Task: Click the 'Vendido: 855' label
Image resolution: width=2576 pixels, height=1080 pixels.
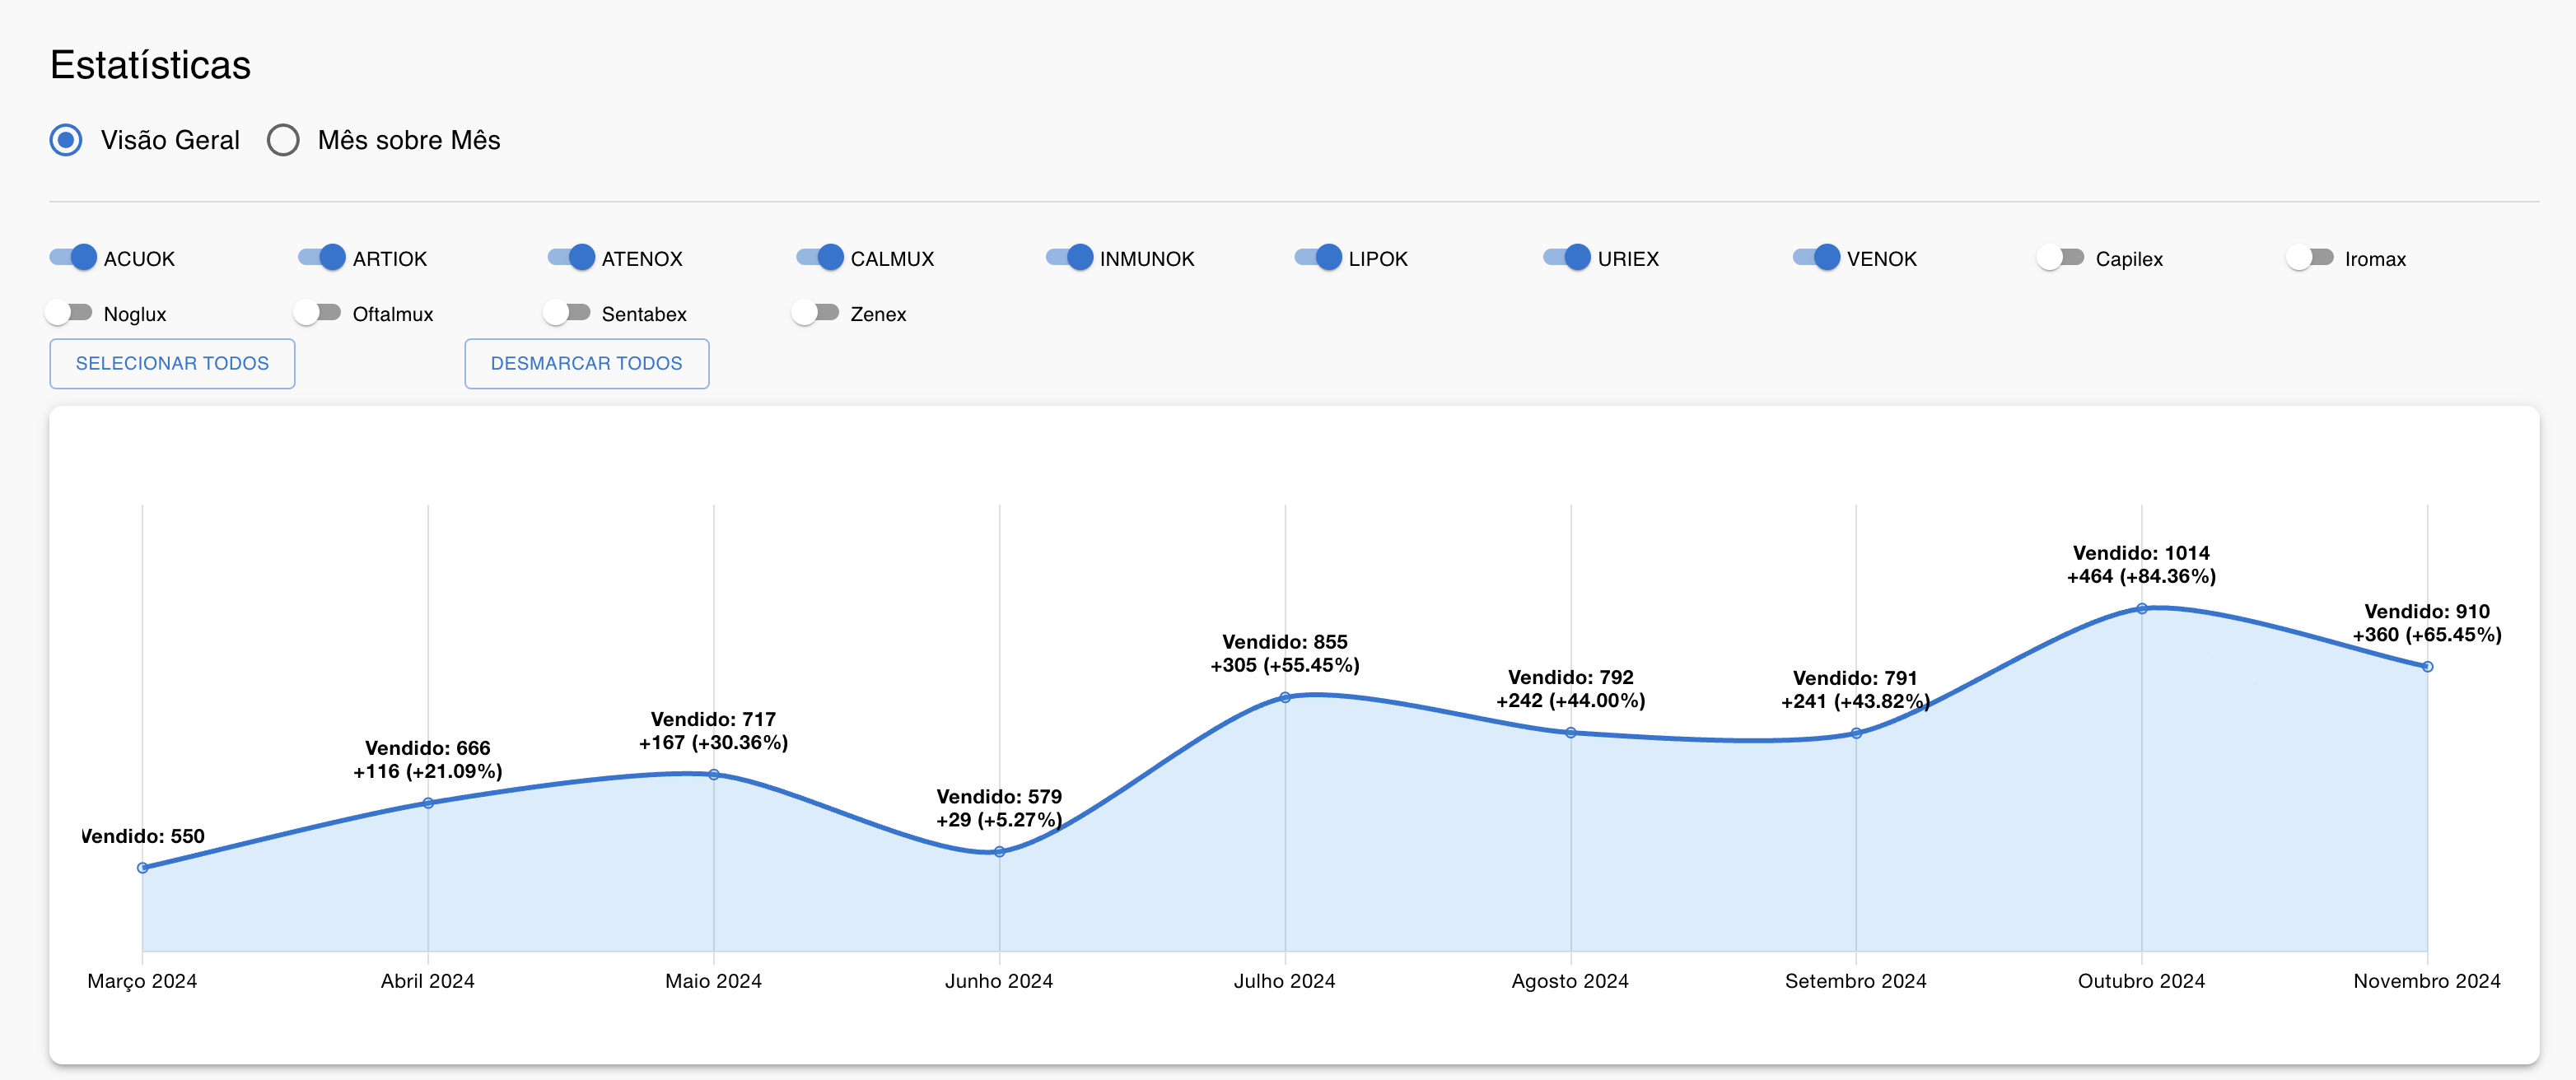Action: pyautogui.click(x=1285, y=642)
